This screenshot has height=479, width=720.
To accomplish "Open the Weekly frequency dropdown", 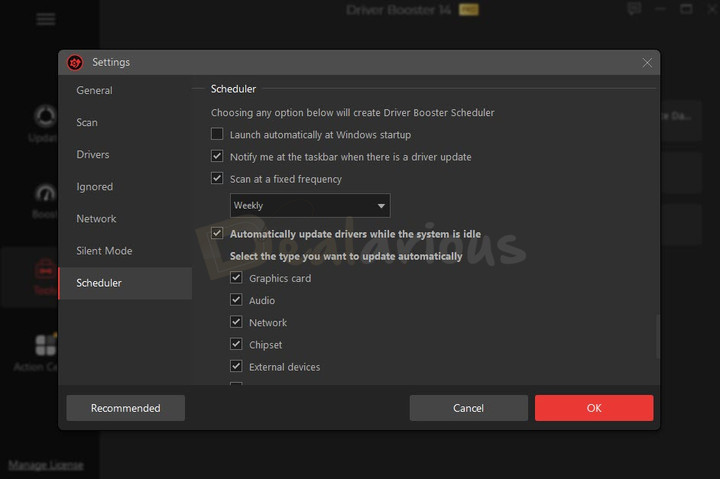I will (310, 205).
